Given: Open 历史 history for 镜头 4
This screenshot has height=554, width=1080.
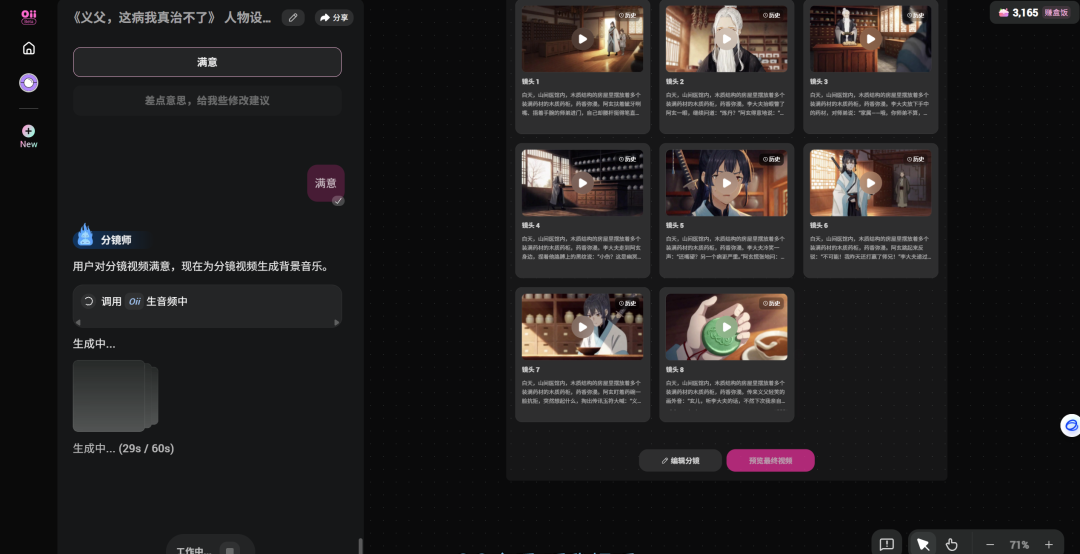Looking at the screenshot, I should click(x=627, y=159).
